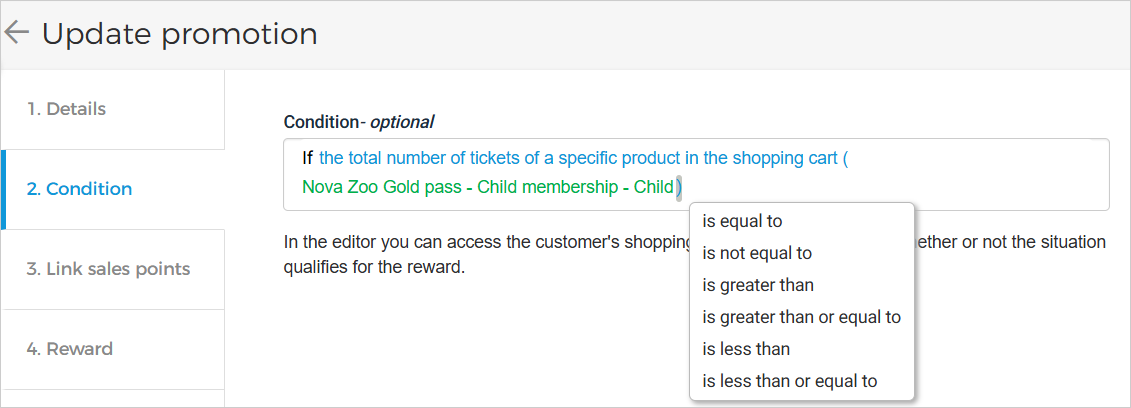Choose "is greater than or equal to"

[x=801, y=317]
